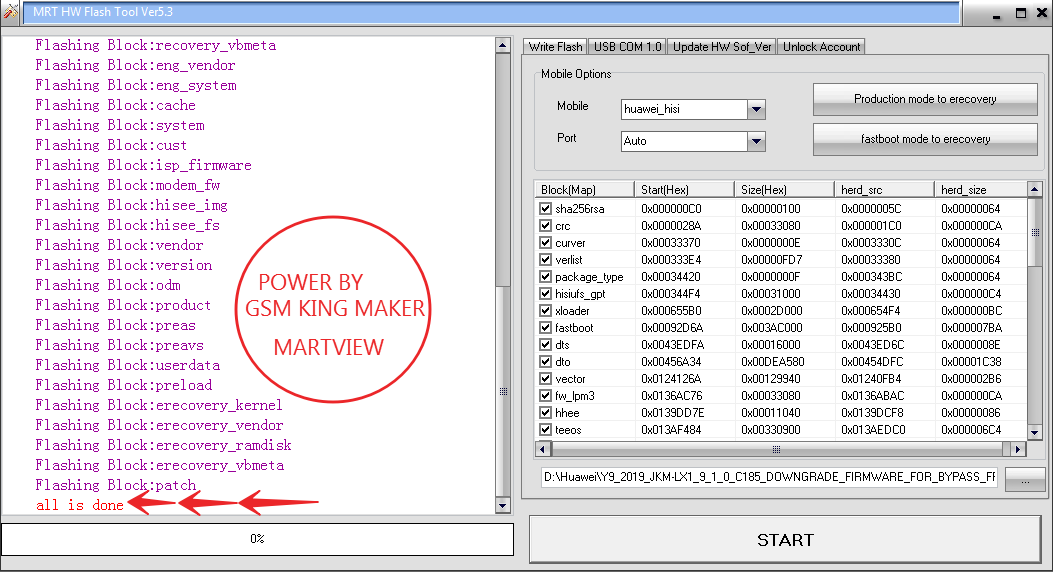
Task: Expand the Port dropdown showing Auto
Action: (x=756, y=141)
